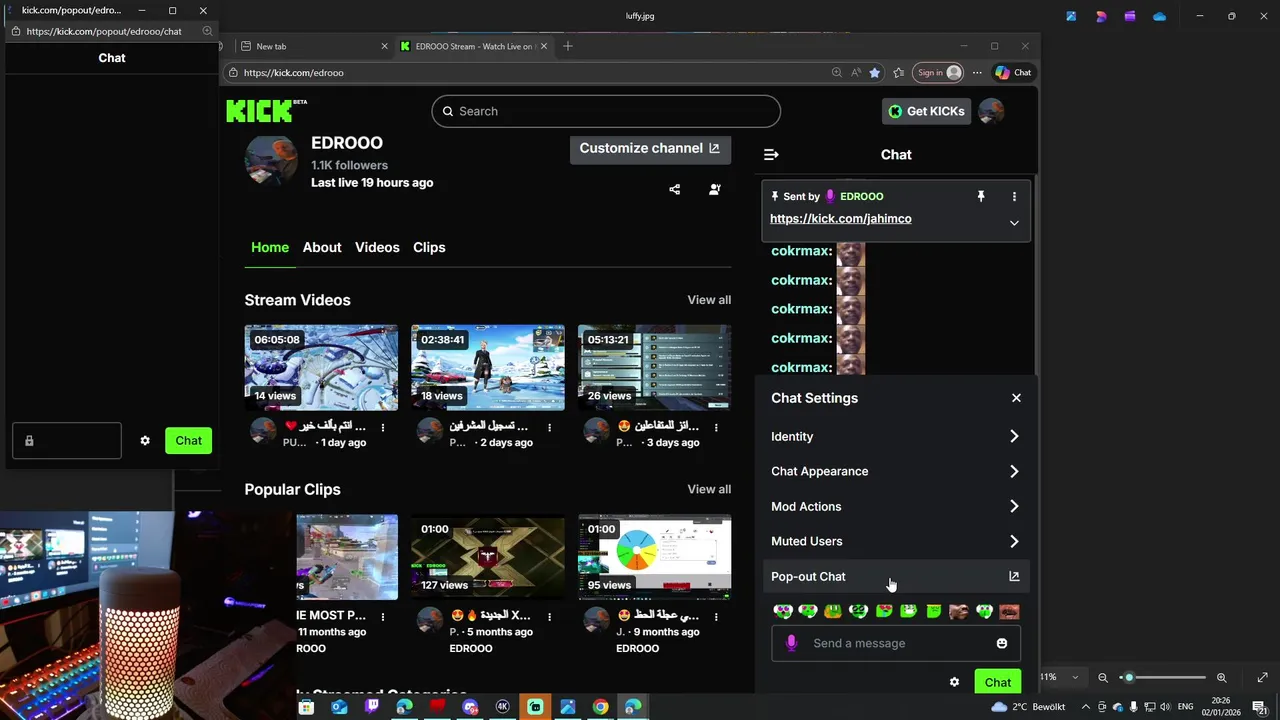Click the OneDrive cloud icon in photo viewer
The height and width of the screenshot is (720, 1280).
pyautogui.click(x=1159, y=16)
